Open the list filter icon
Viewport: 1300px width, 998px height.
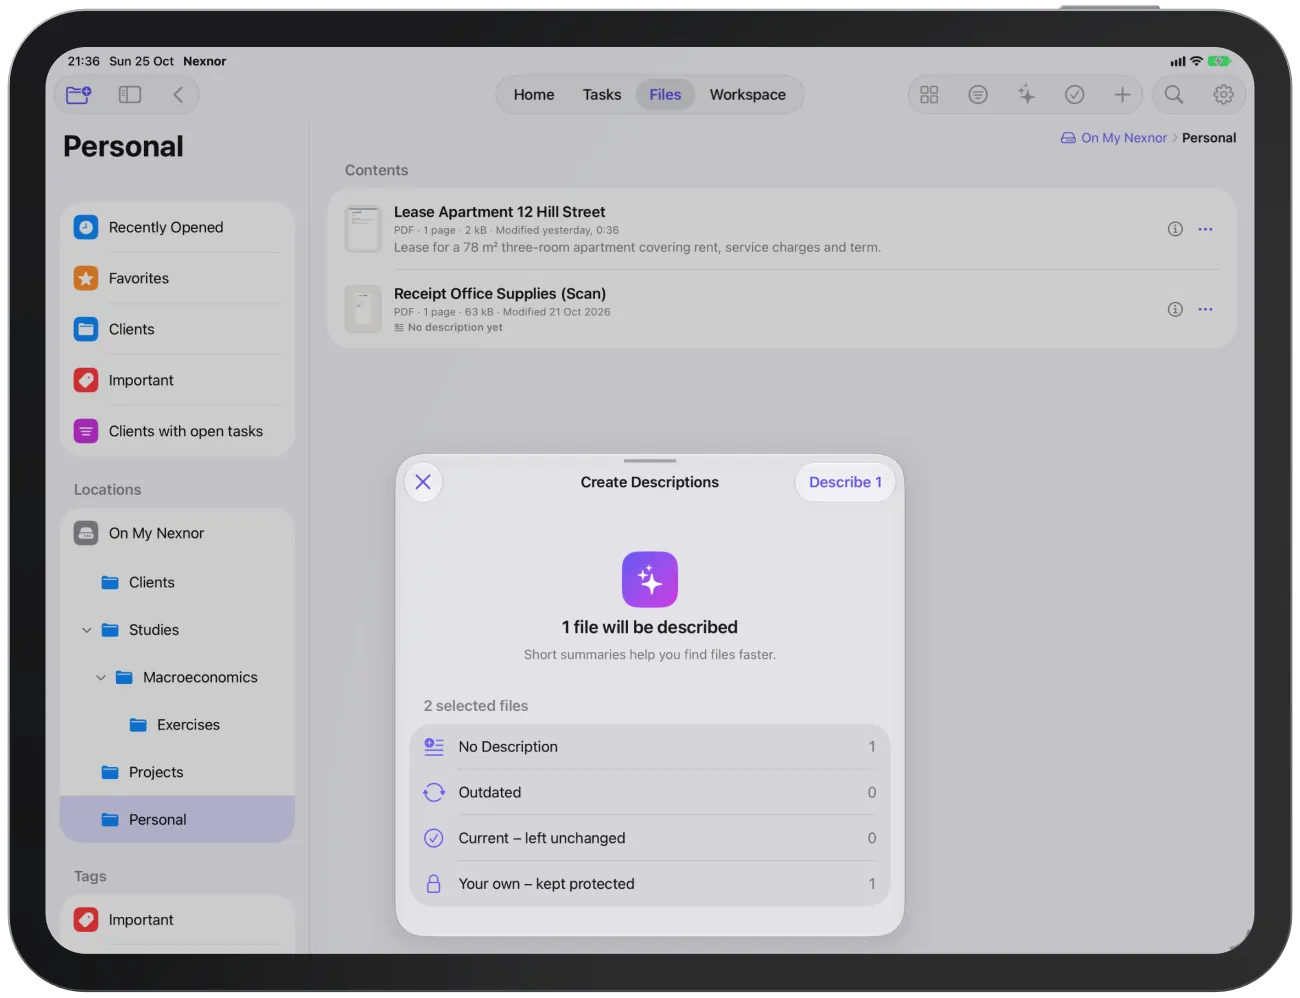978,95
